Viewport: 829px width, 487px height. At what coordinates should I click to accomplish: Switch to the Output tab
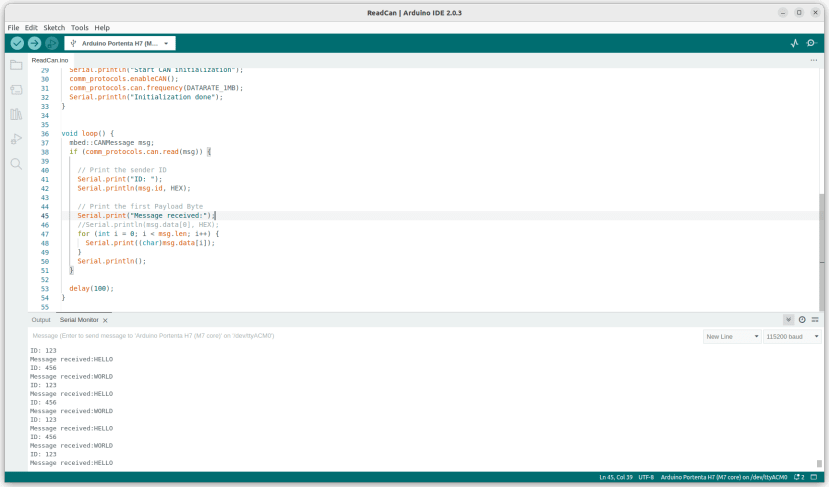point(41,320)
